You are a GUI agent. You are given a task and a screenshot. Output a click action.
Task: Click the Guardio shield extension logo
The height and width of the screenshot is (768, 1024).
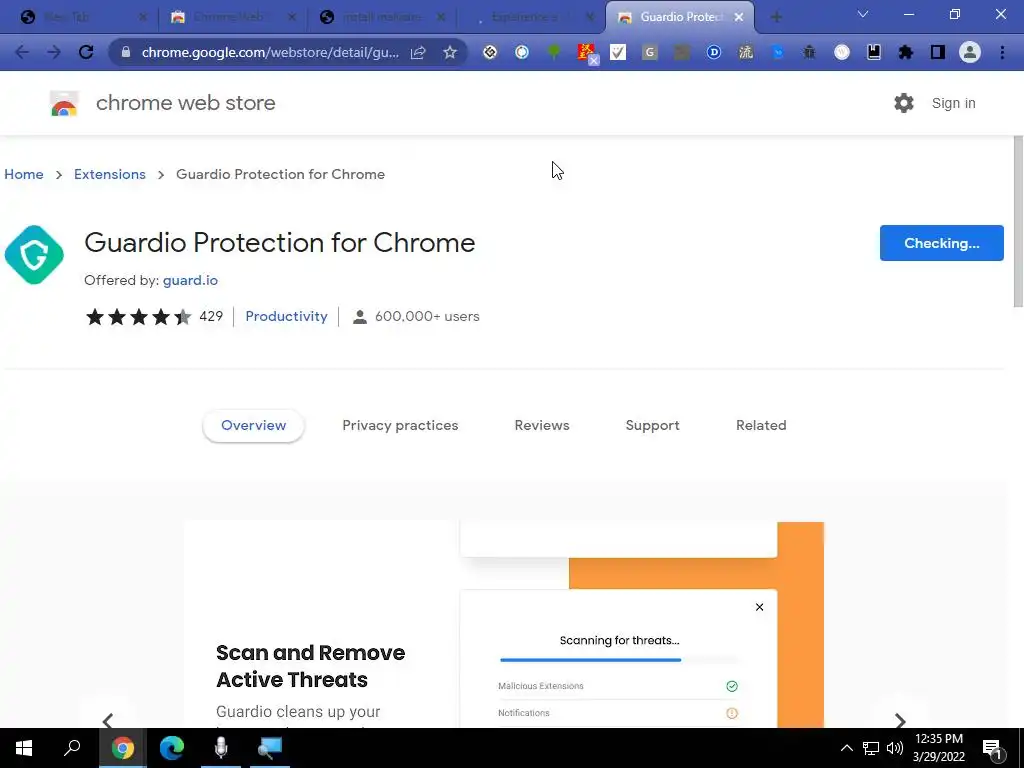[34, 255]
